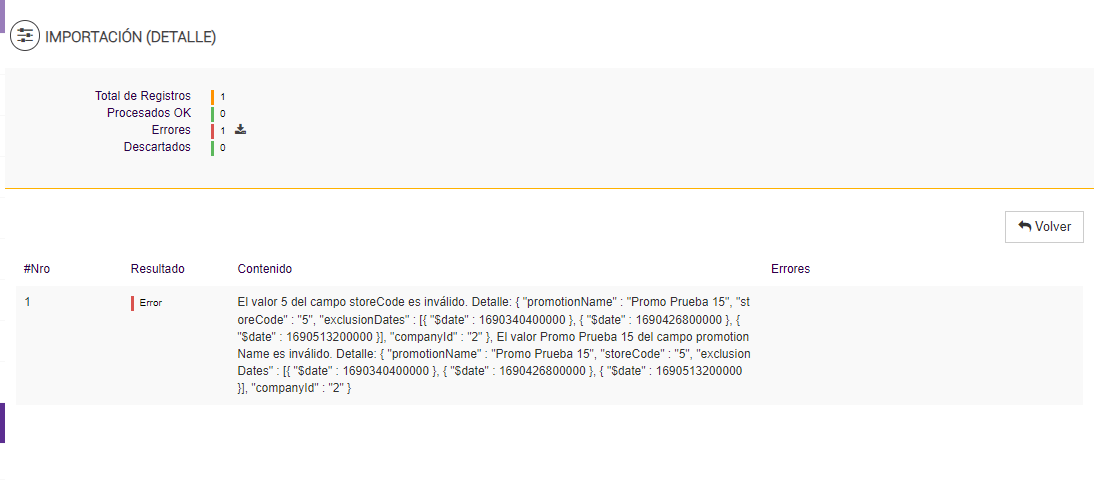The height and width of the screenshot is (480, 1094).
Task: Go back with the Volver button
Action: [1044, 227]
